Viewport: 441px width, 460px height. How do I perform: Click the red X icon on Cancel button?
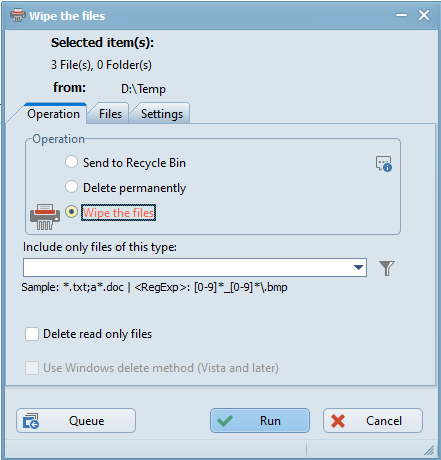pyautogui.click(x=338, y=421)
